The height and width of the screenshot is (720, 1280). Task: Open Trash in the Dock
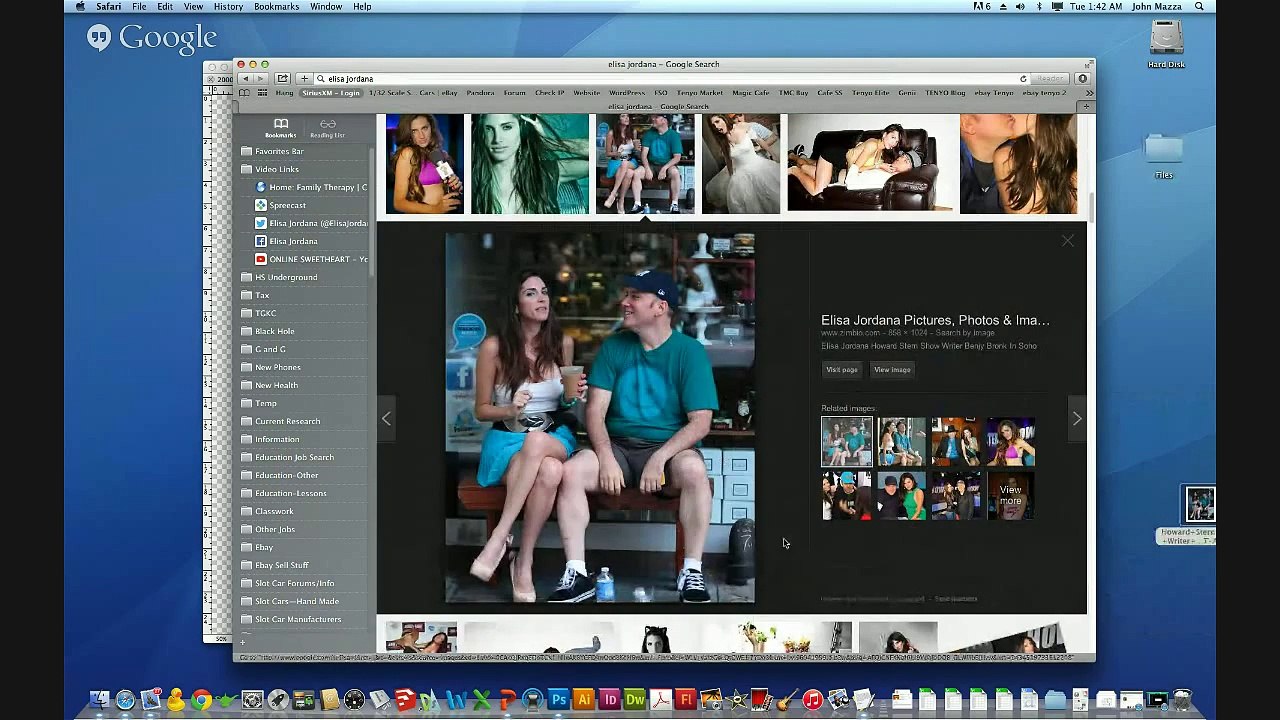point(1182,700)
